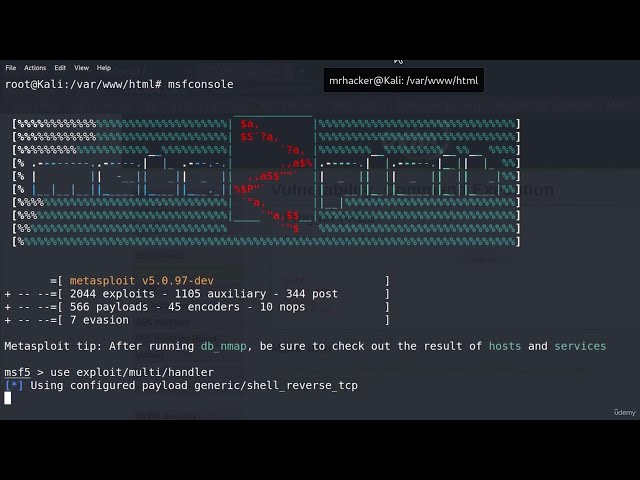Open the Actions menu
The height and width of the screenshot is (480, 640).
[x=35, y=68]
